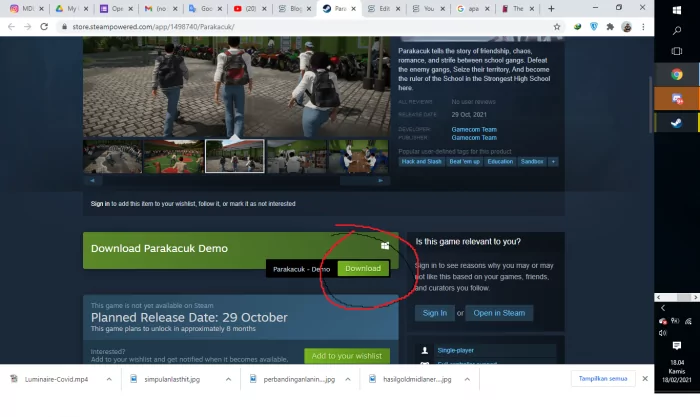Screen dimensions: 700x417
Task: Switch to the Instagram tab
Action: [x=27, y=8]
